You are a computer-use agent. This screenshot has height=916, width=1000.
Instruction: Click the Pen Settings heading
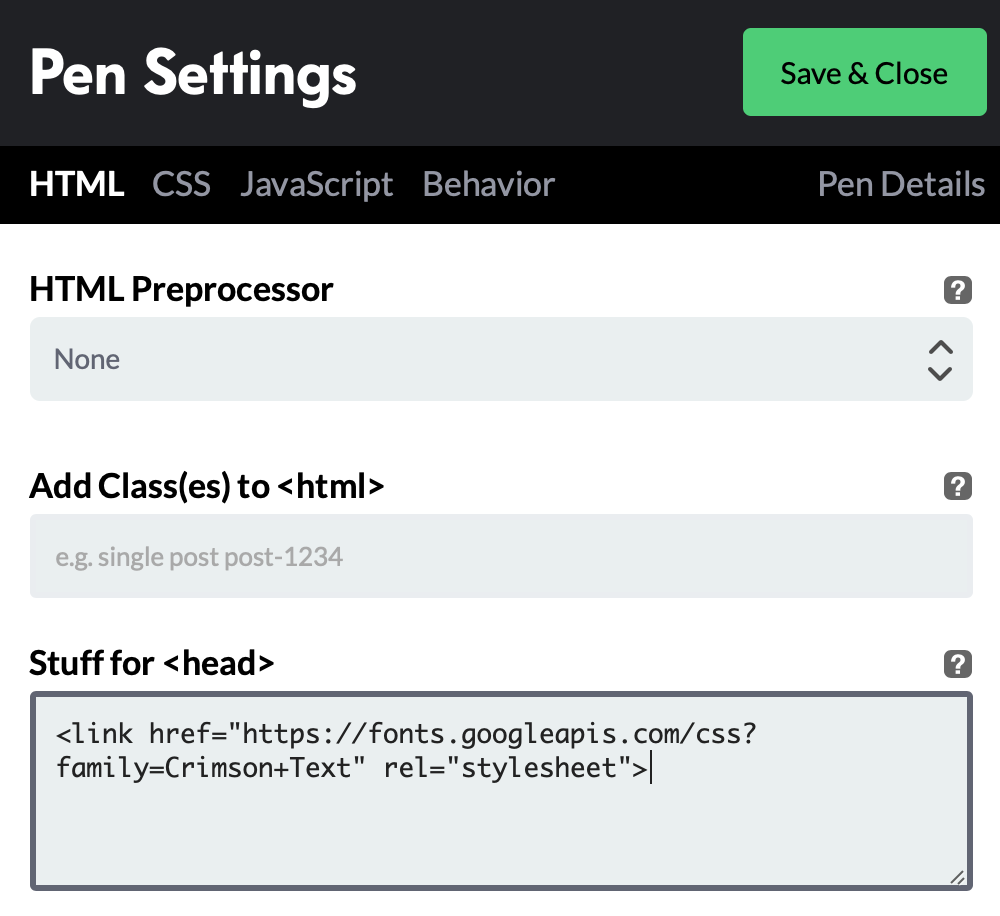coord(193,74)
